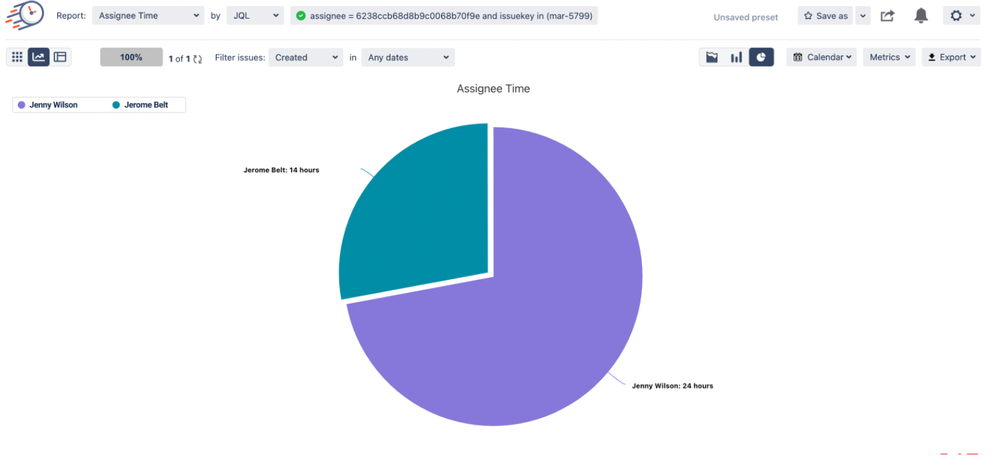Open the Created filter issues dropdown

306,57
